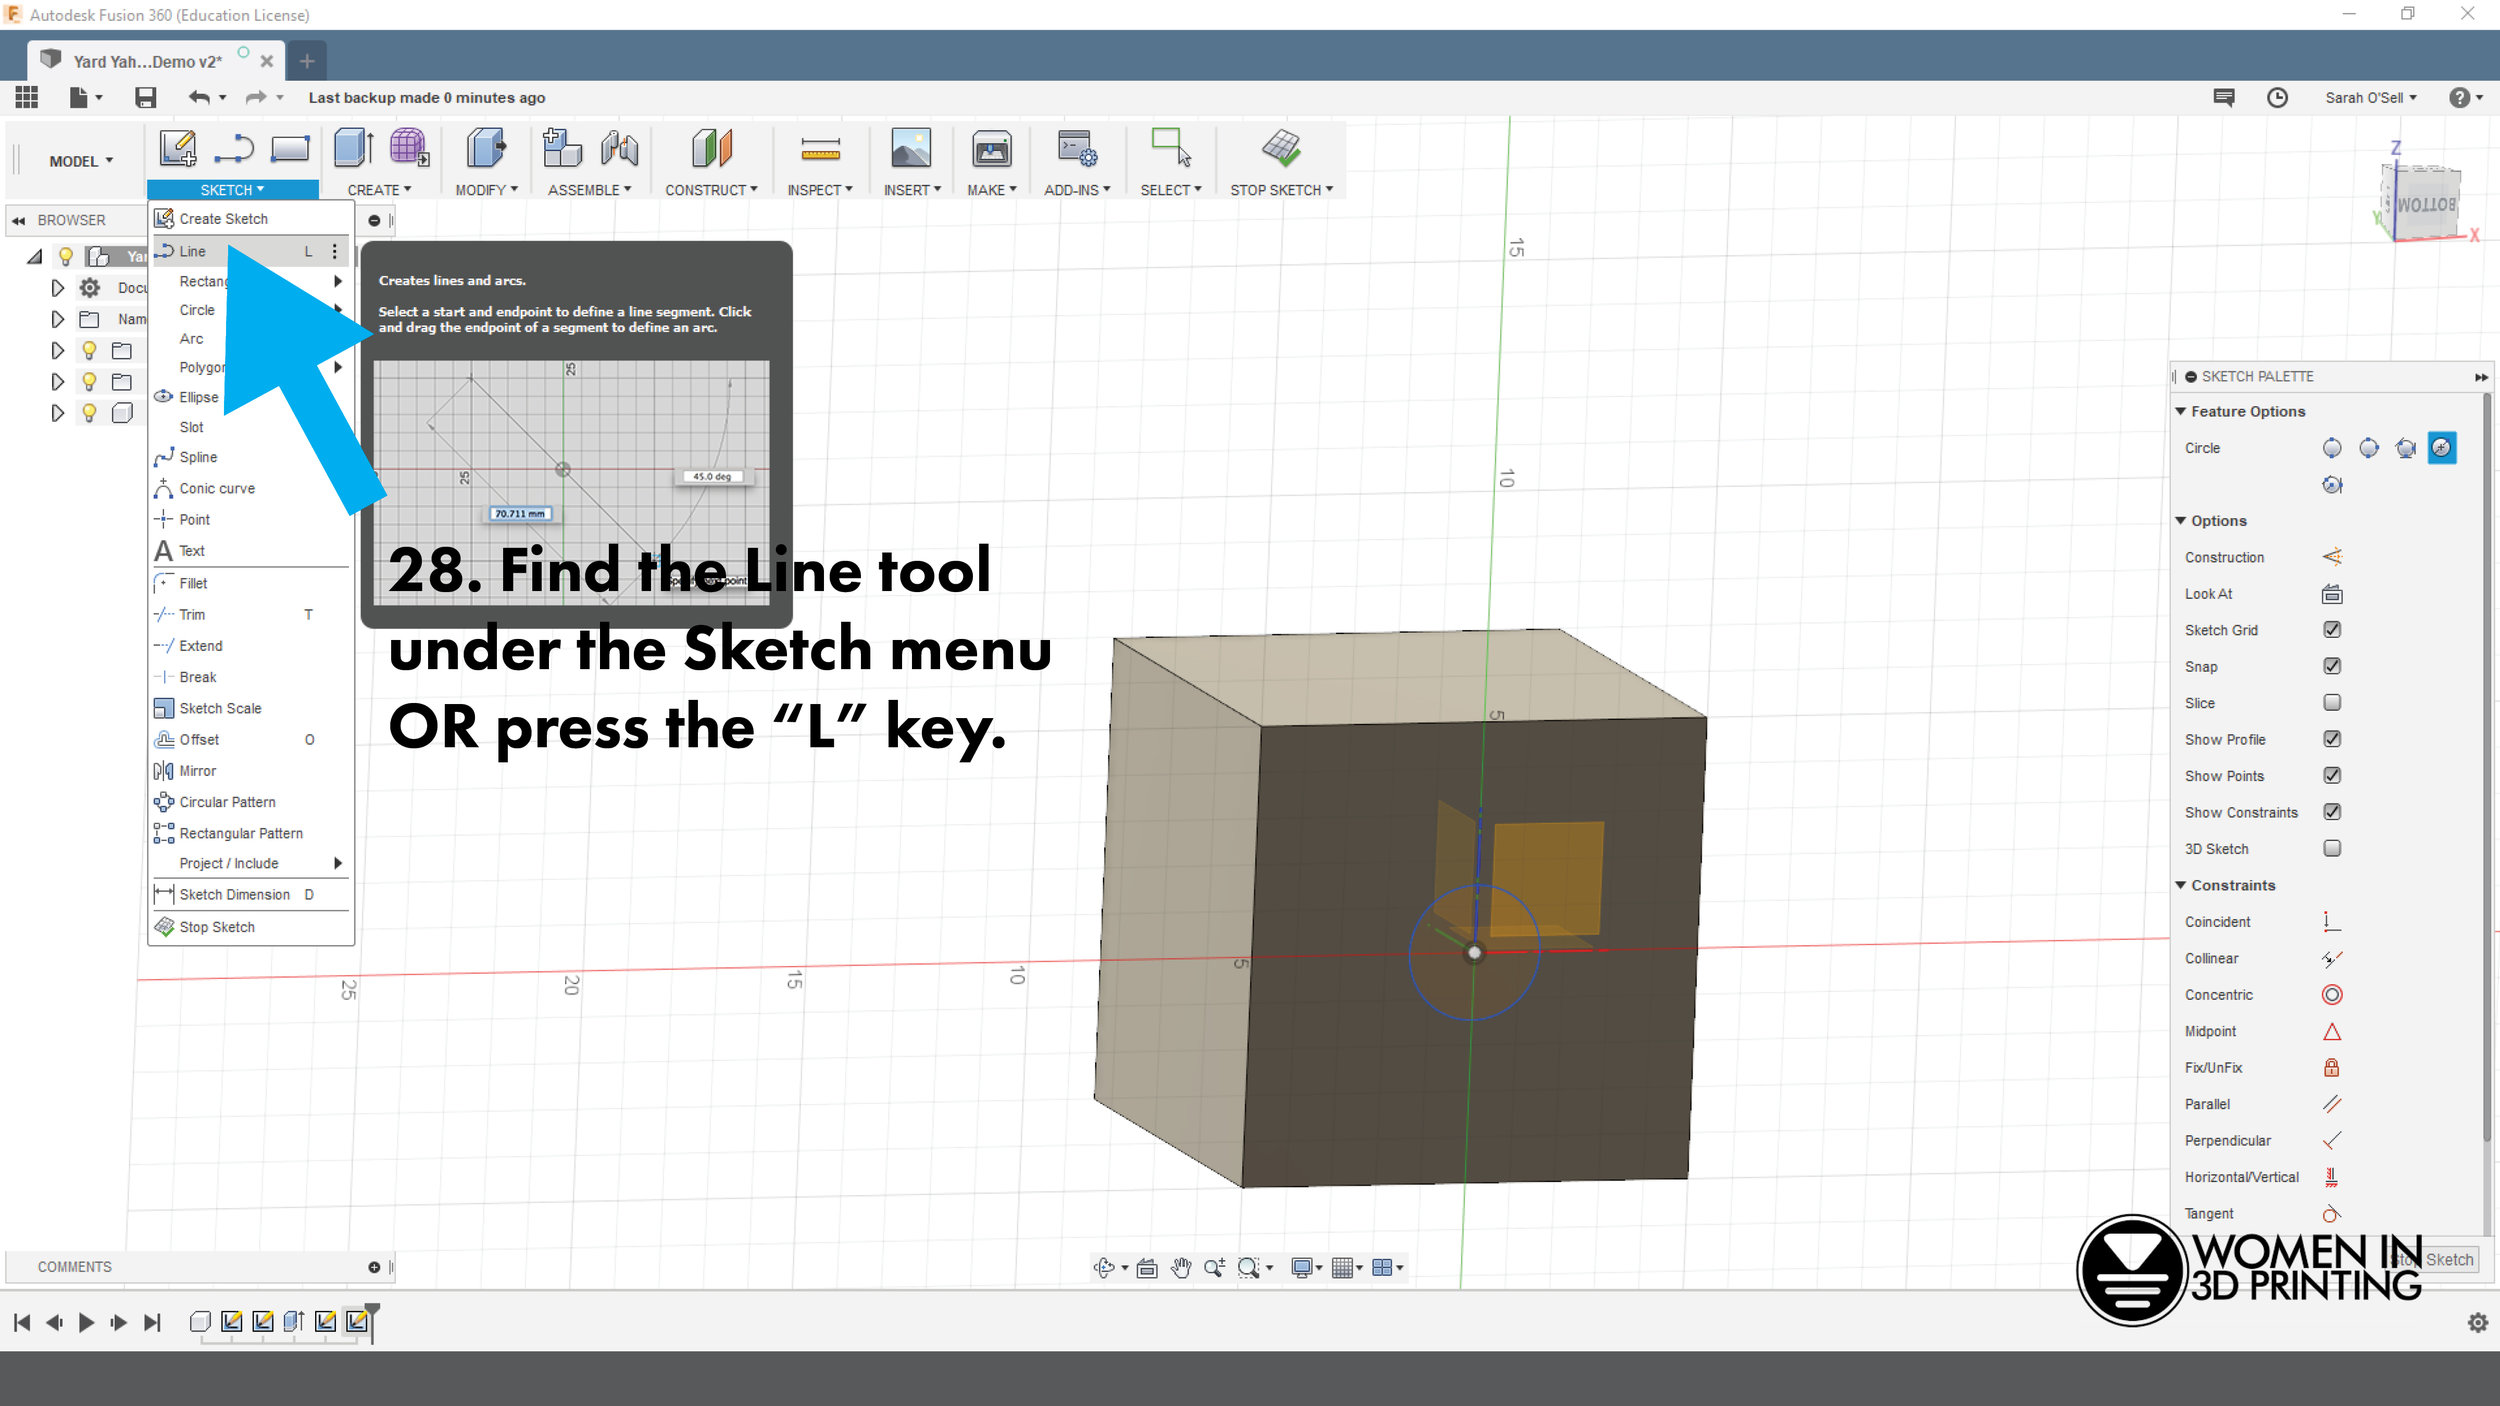Click the Joint icon under Assemble
2500x1406 pixels.
point(620,148)
